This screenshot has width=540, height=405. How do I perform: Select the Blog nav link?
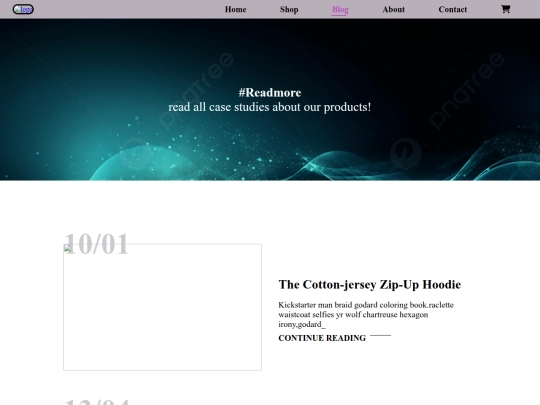coord(340,10)
